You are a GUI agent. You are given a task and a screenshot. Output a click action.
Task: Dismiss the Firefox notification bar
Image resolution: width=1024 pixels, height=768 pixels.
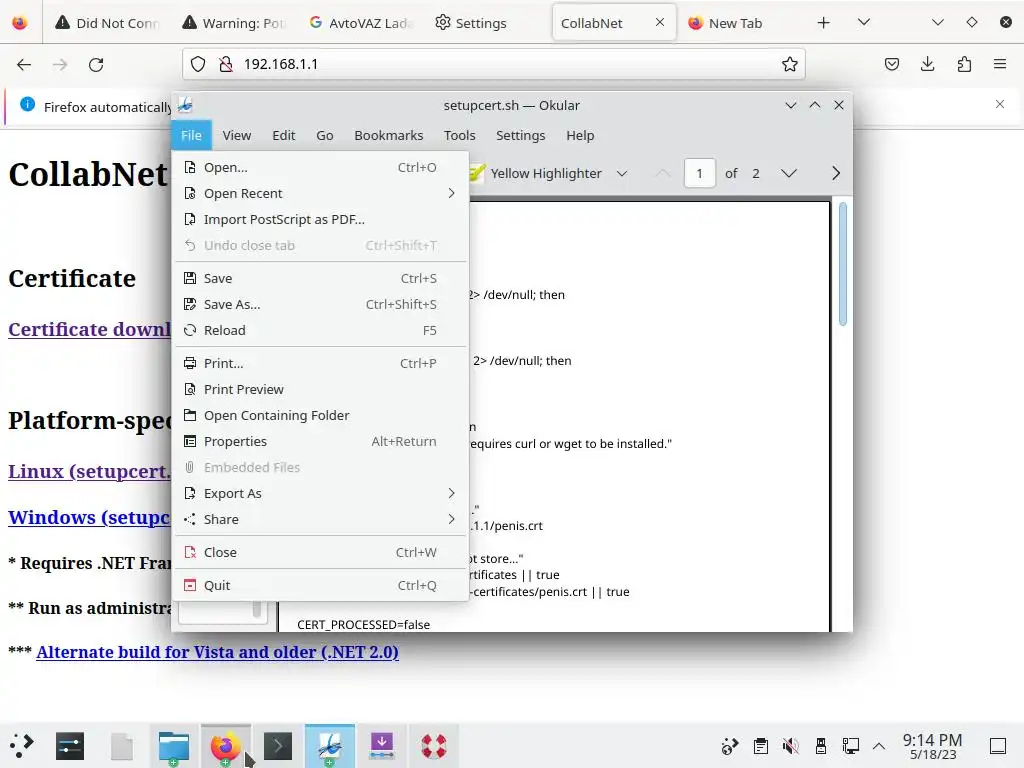tap(1000, 104)
